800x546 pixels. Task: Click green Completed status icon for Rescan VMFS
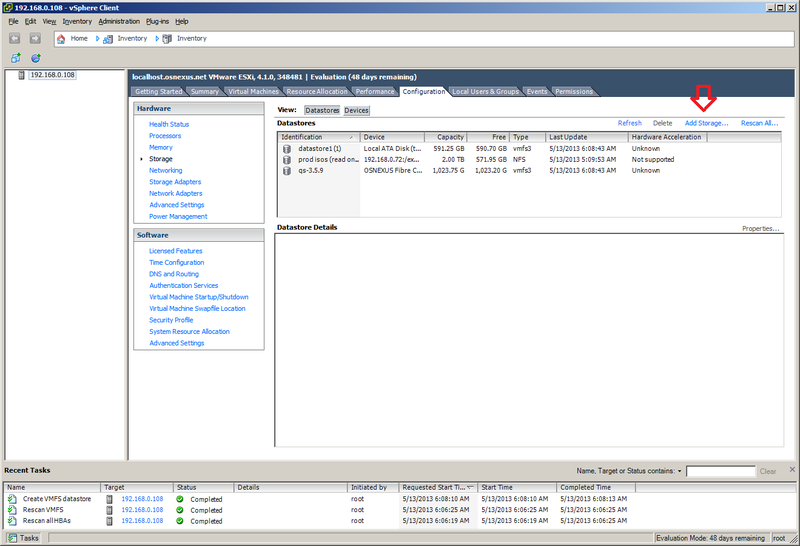click(180, 510)
